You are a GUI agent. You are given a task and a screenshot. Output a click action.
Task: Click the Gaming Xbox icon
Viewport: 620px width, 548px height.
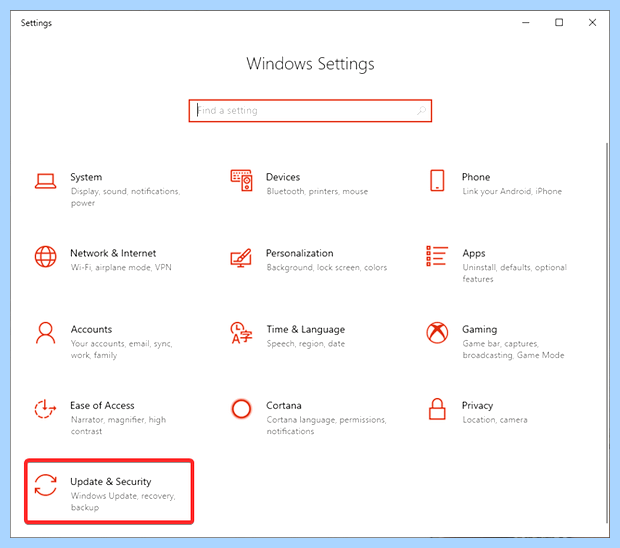(x=437, y=333)
